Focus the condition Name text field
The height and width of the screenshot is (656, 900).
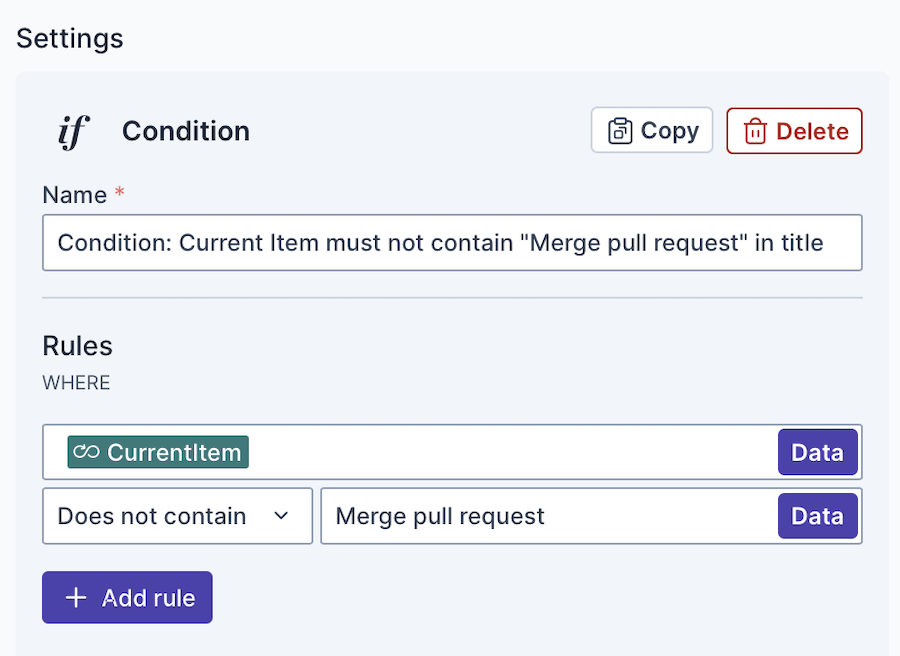coord(451,243)
